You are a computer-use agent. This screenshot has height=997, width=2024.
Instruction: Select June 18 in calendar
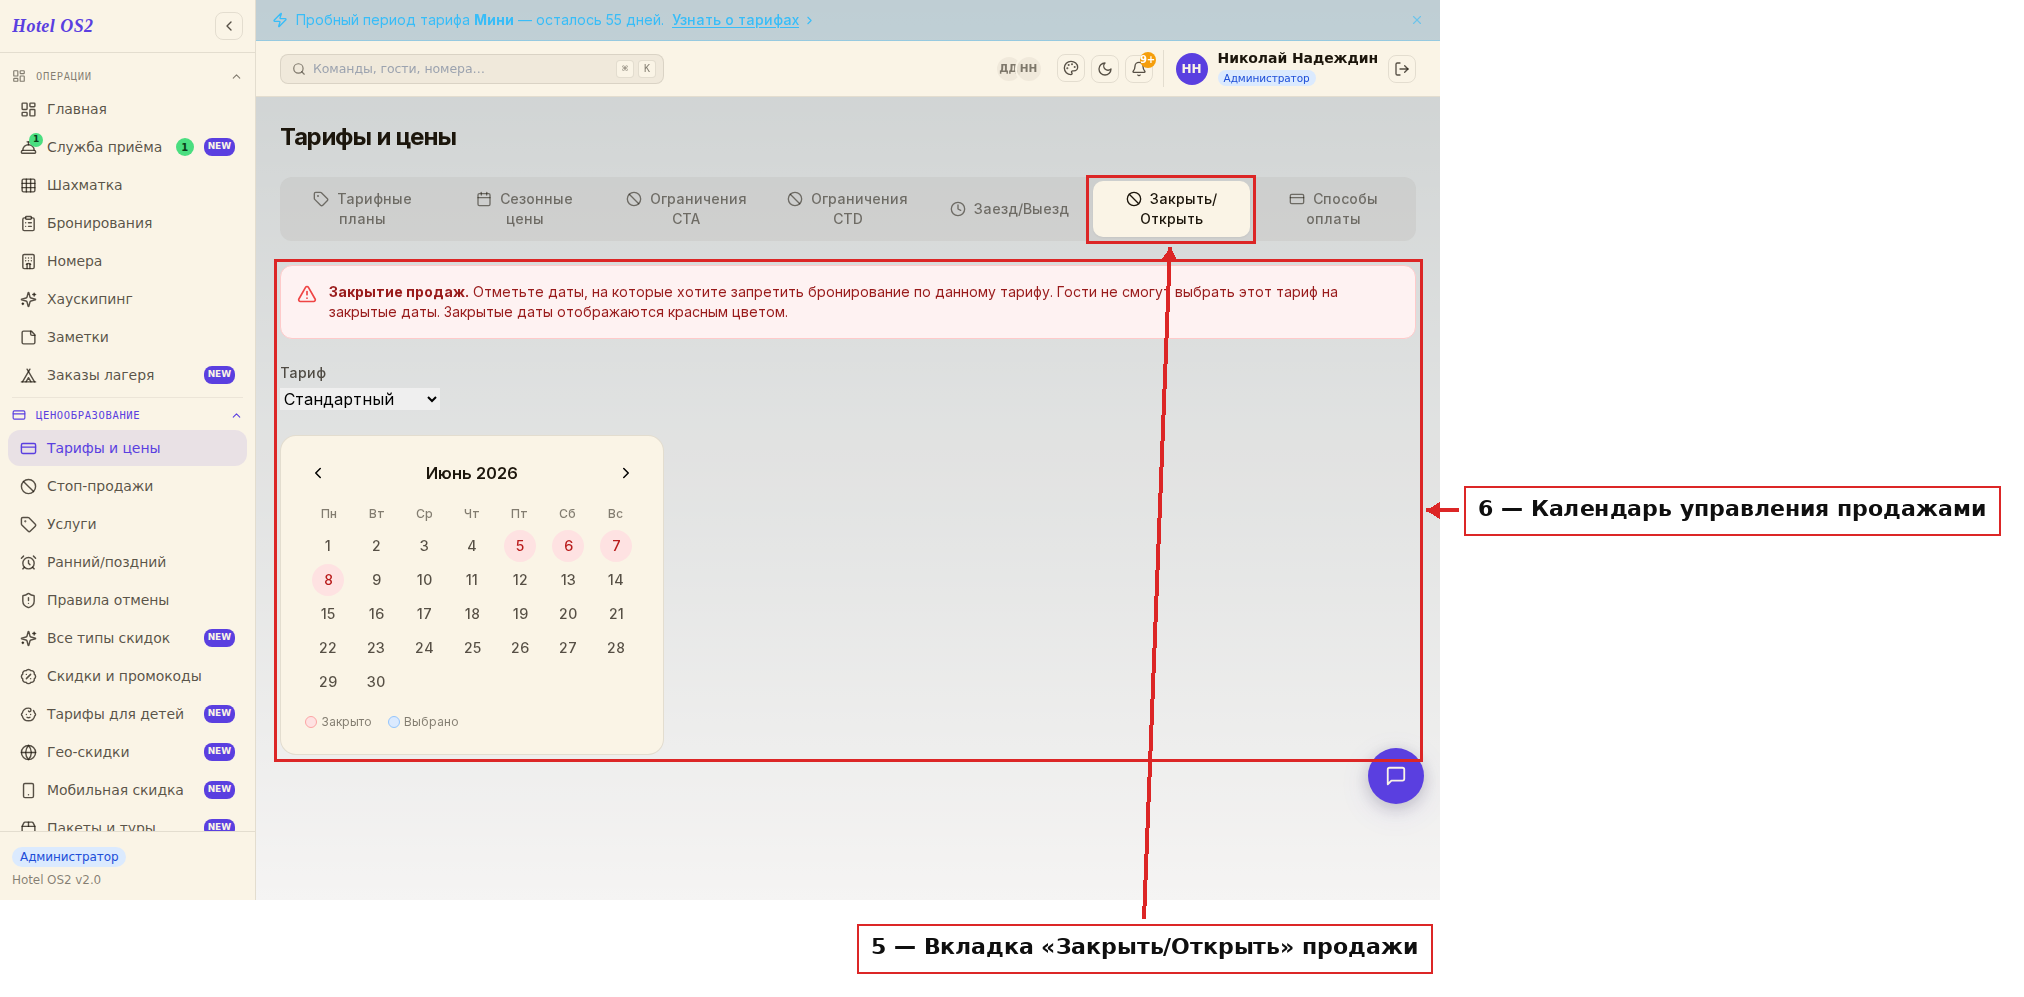coord(472,614)
